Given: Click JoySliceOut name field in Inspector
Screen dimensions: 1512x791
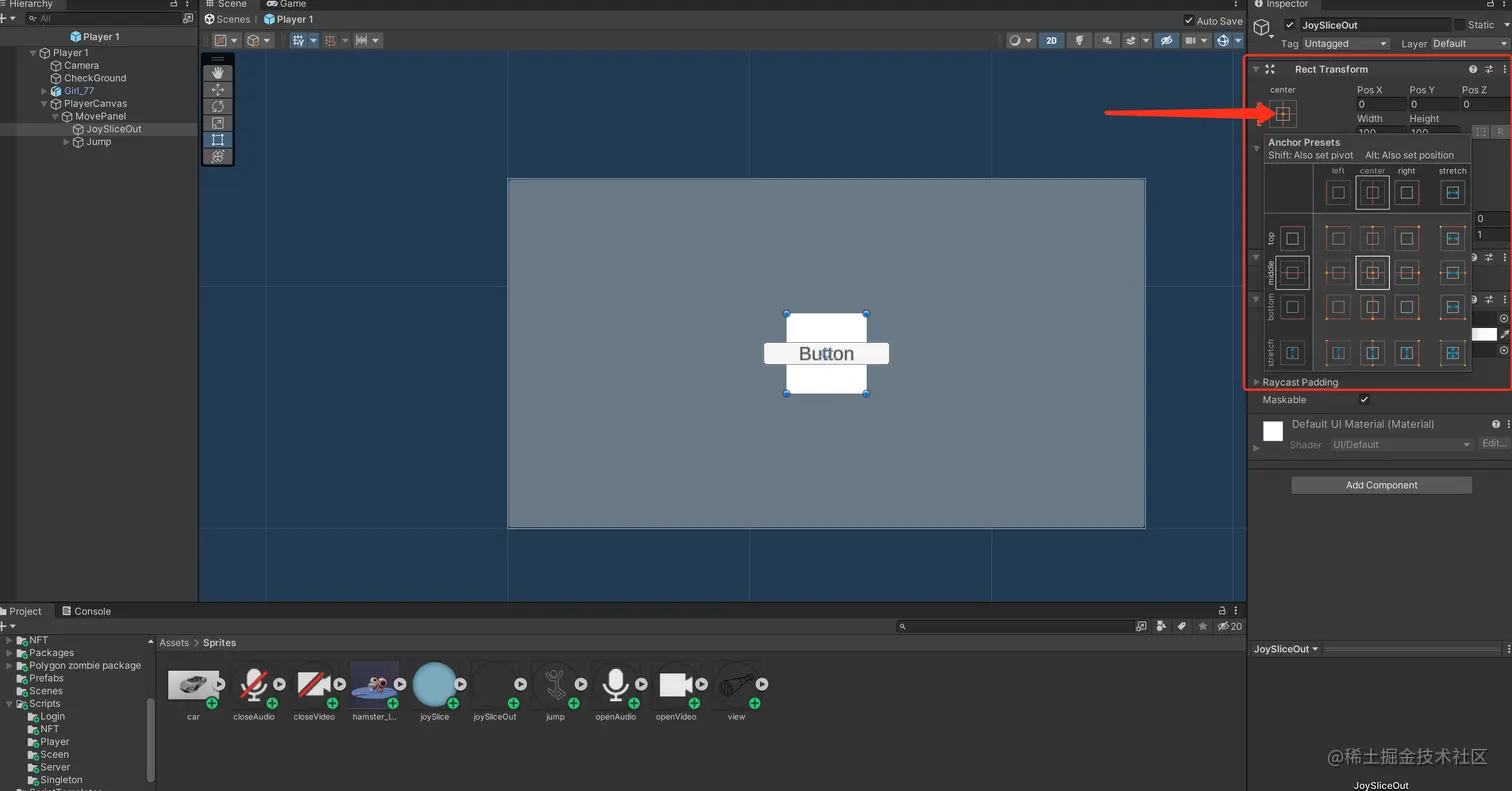Looking at the screenshot, I should click(1375, 25).
